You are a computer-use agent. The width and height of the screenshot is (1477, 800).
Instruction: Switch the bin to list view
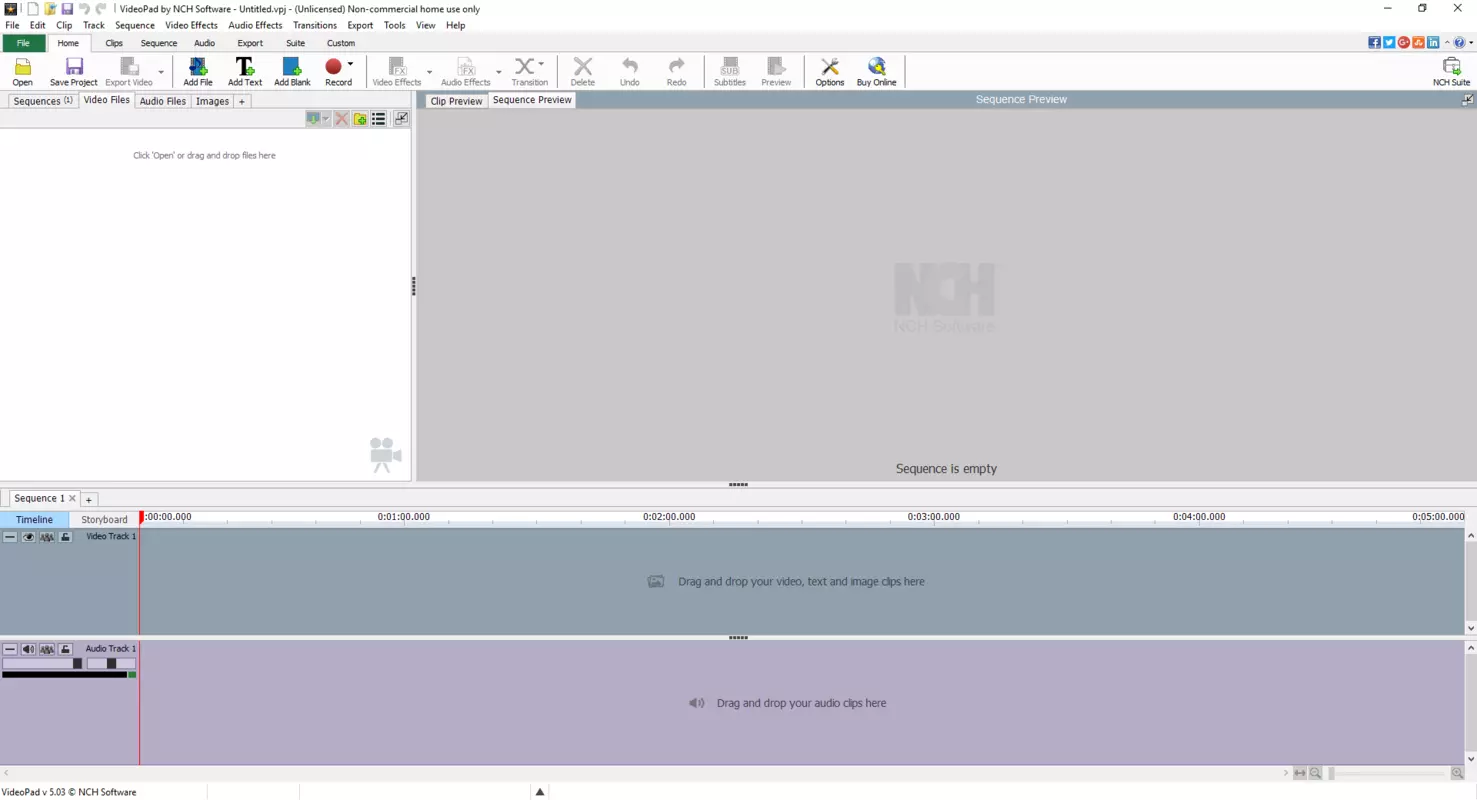pos(378,119)
